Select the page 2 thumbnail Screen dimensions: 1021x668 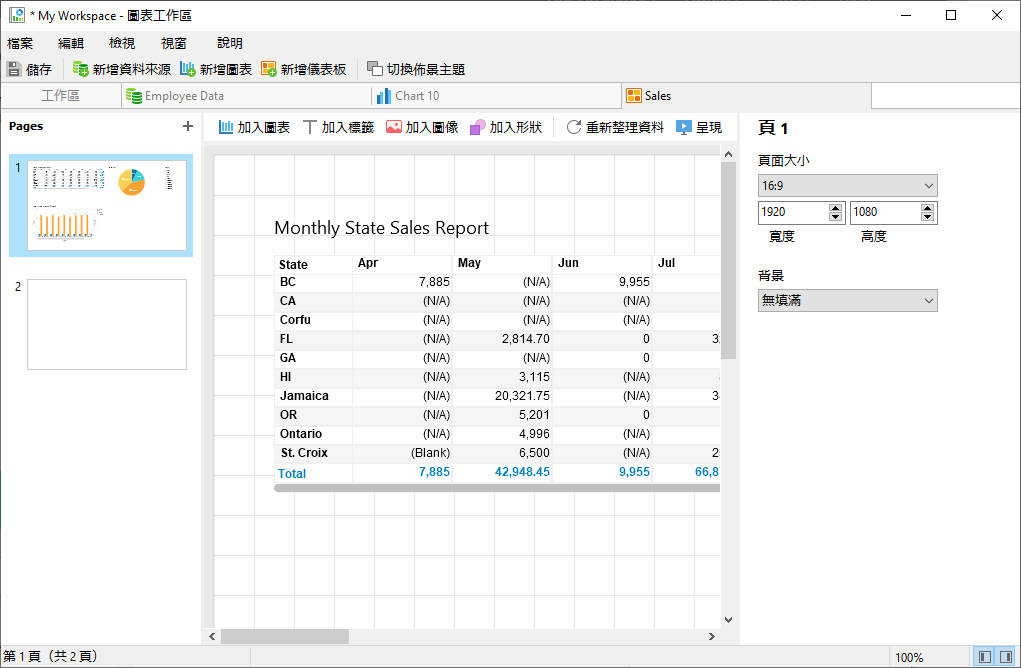(x=106, y=324)
